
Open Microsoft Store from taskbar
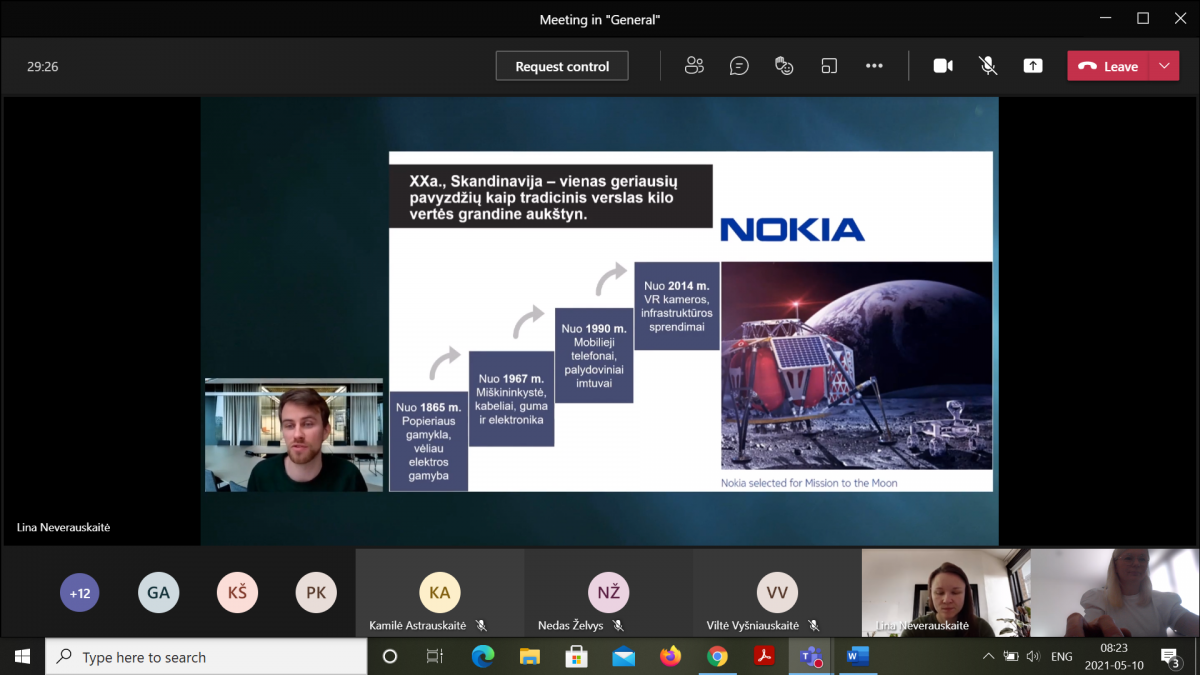577,657
